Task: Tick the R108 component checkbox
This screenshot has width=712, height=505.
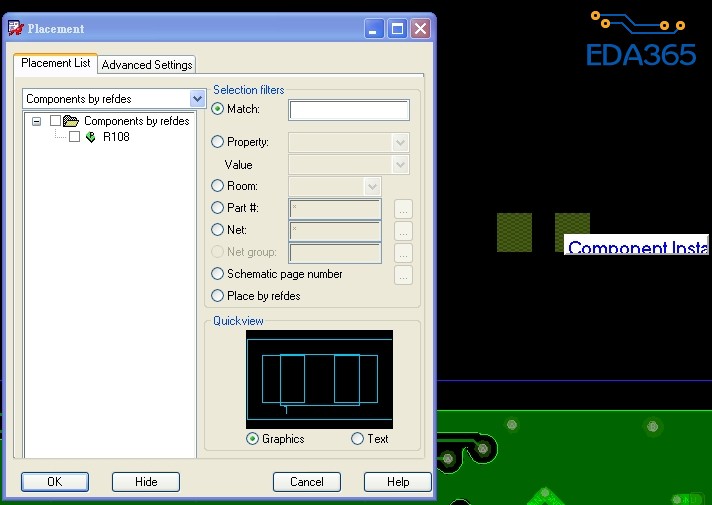Action: [74, 137]
